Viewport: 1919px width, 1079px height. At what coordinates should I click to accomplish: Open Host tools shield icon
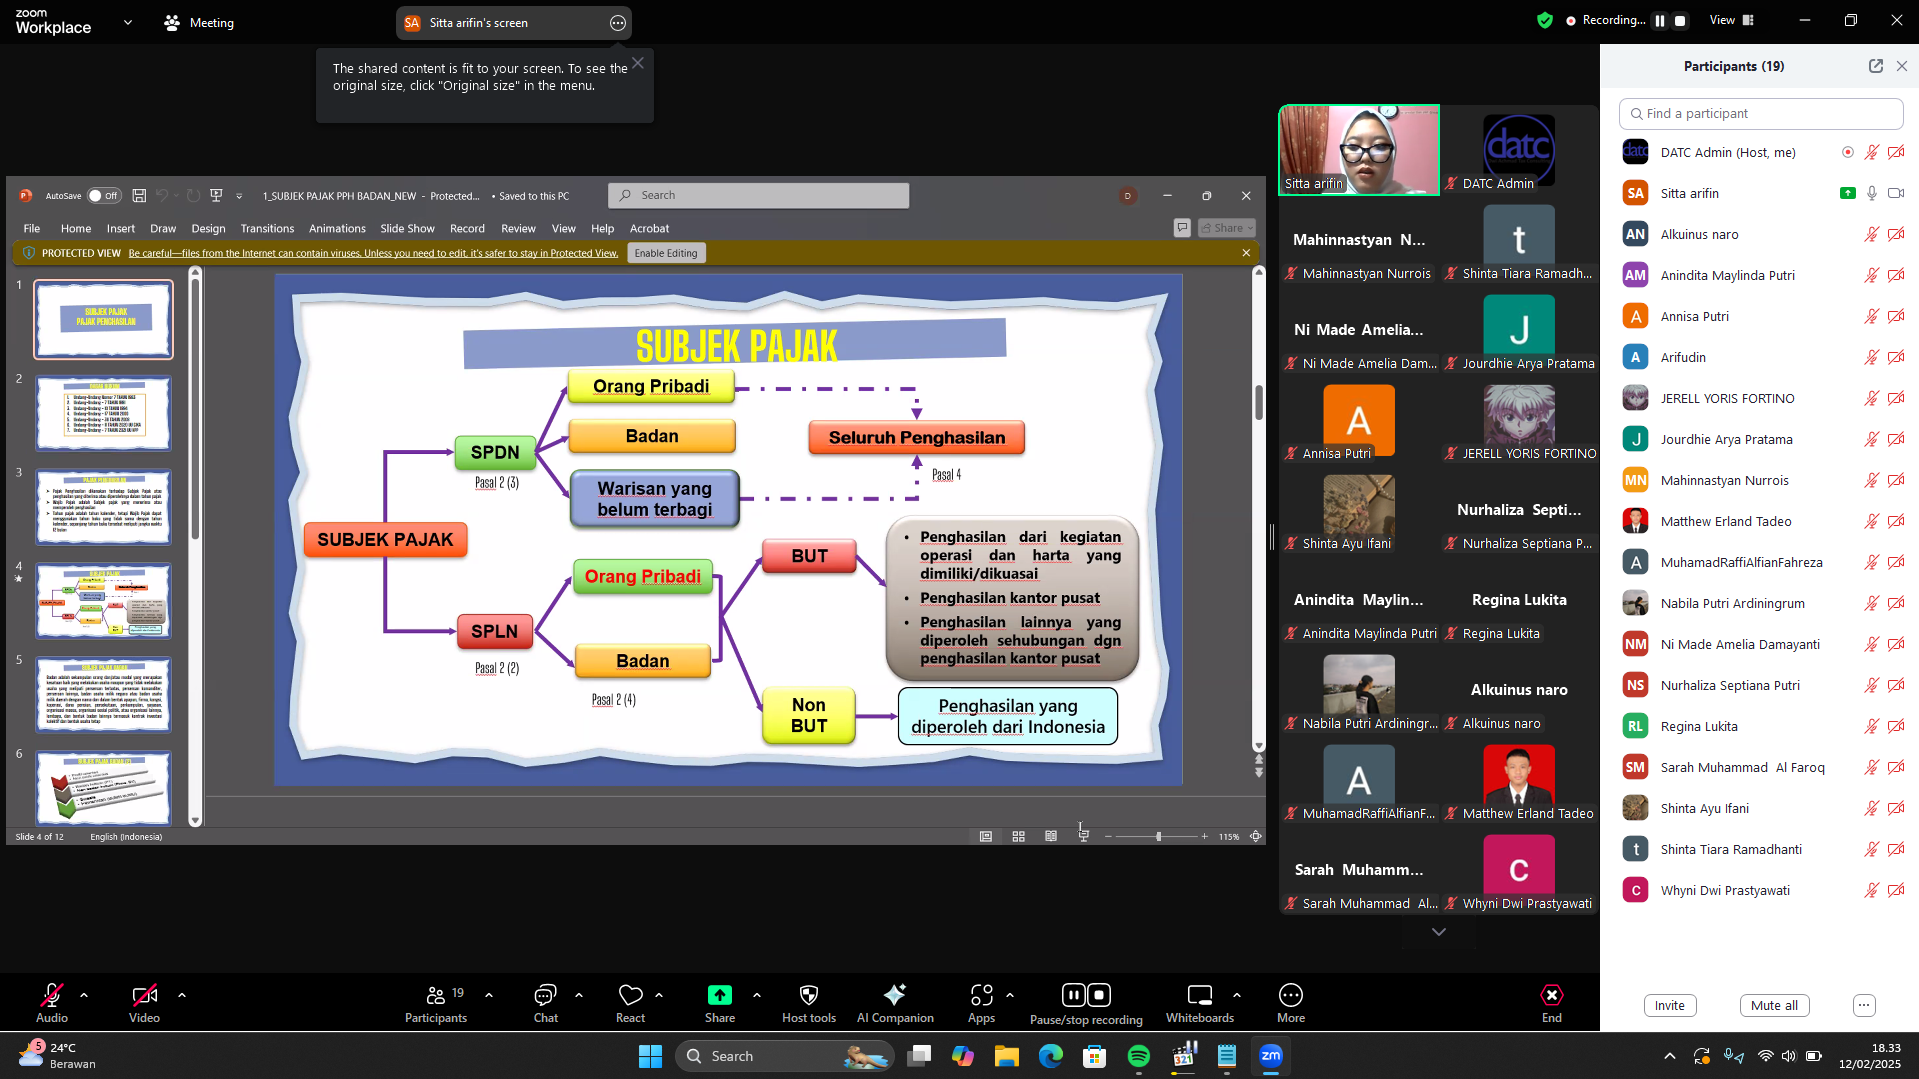(808, 995)
